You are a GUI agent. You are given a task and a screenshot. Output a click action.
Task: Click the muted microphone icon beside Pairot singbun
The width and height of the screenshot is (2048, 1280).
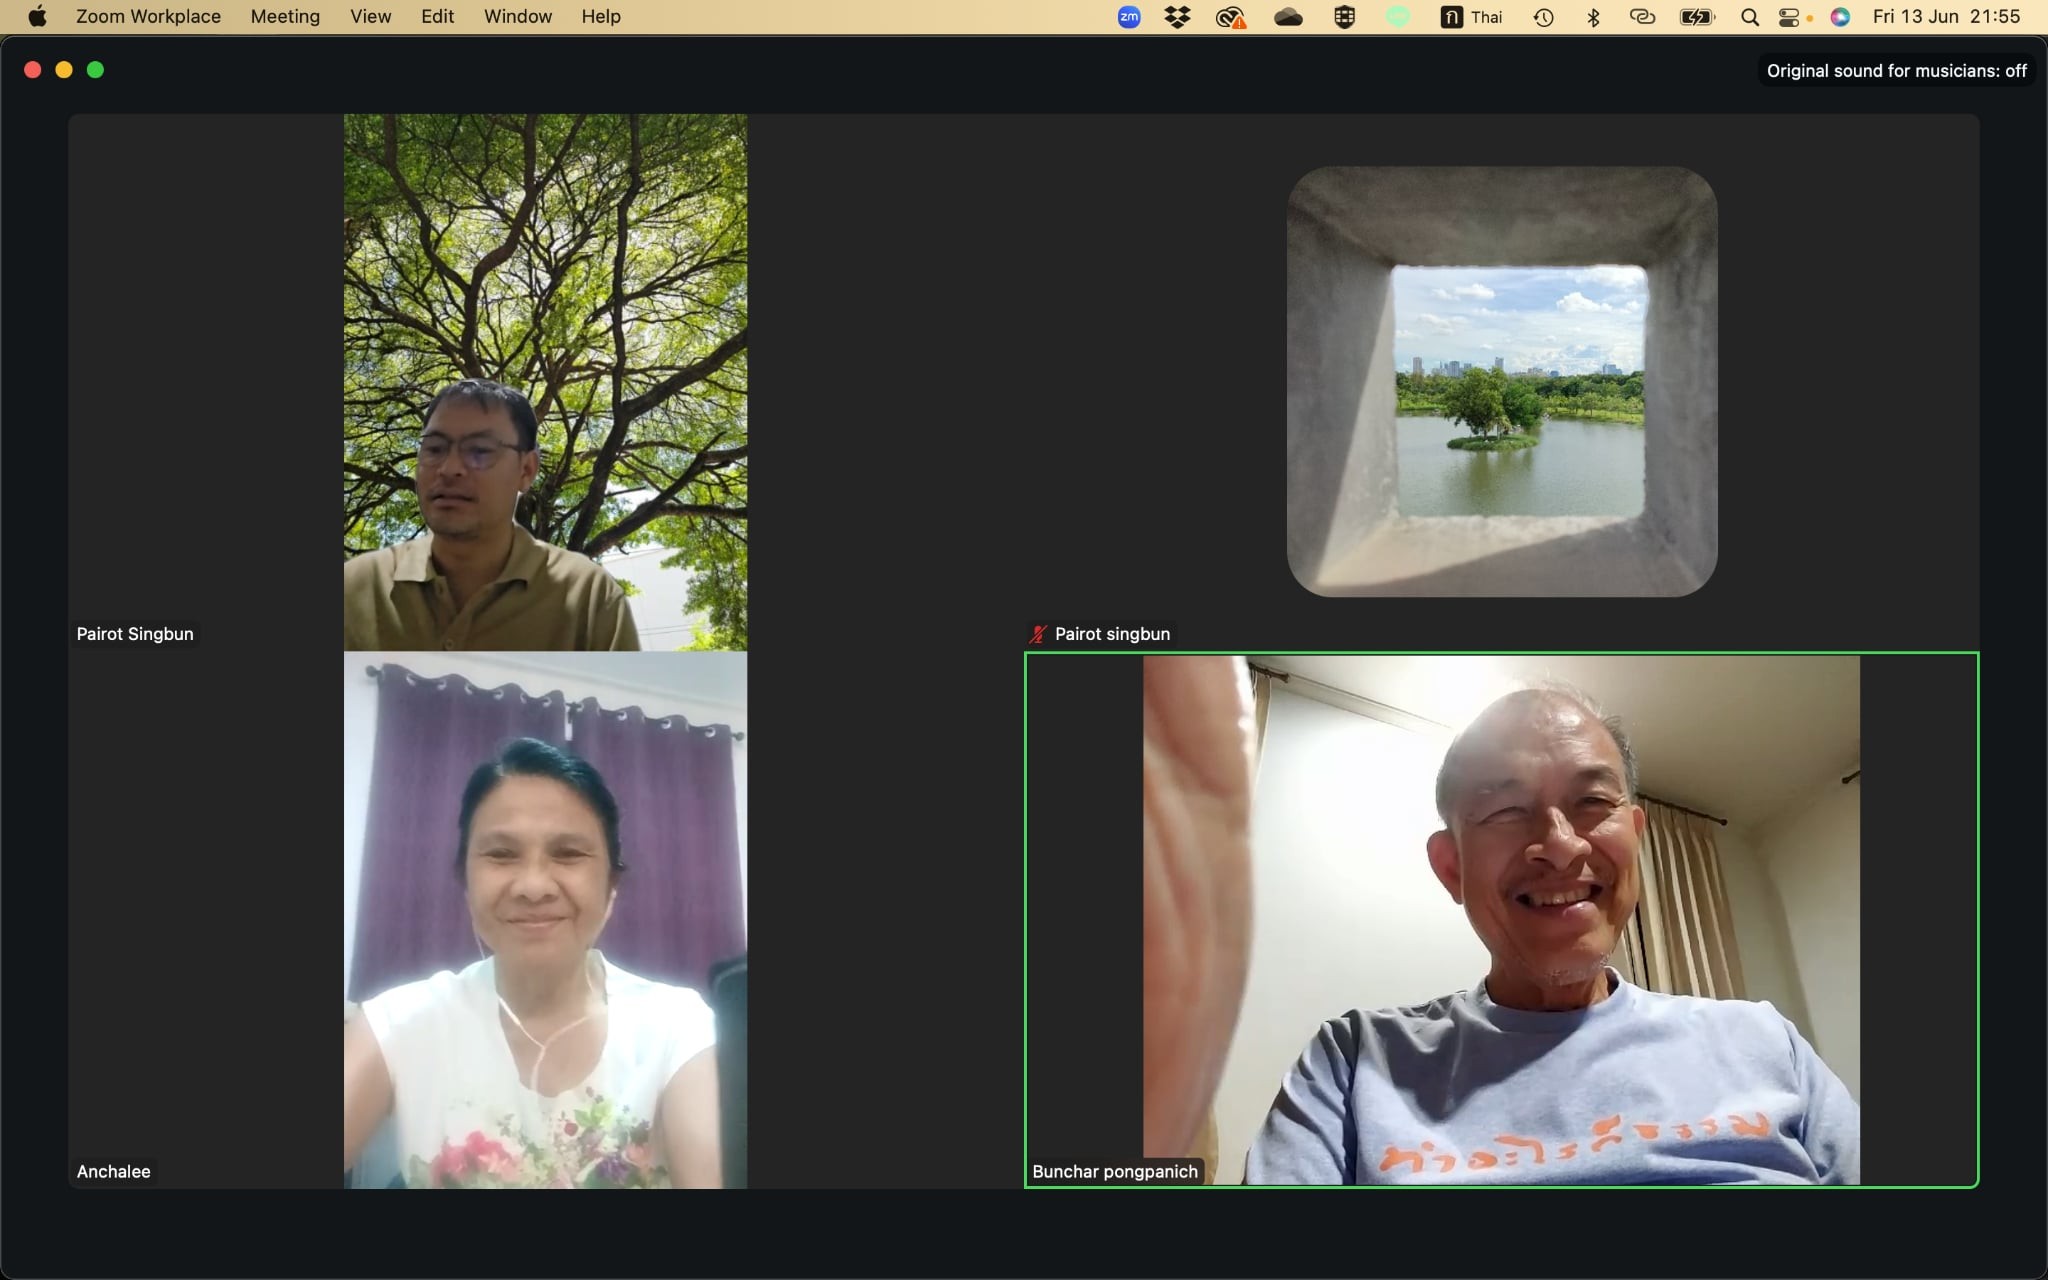(1038, 634)
